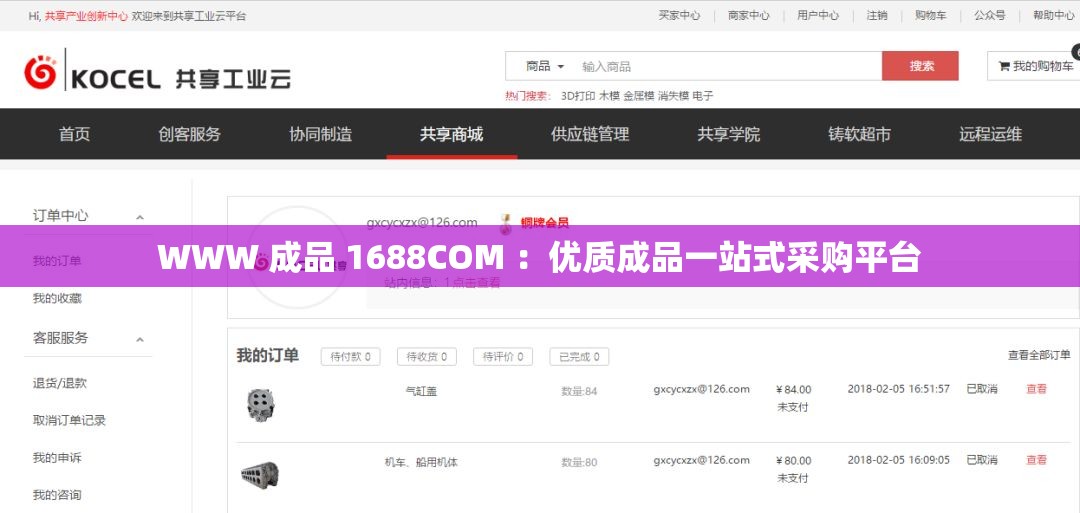
Task: Select hot search term 木模
Action: [609, 96]
